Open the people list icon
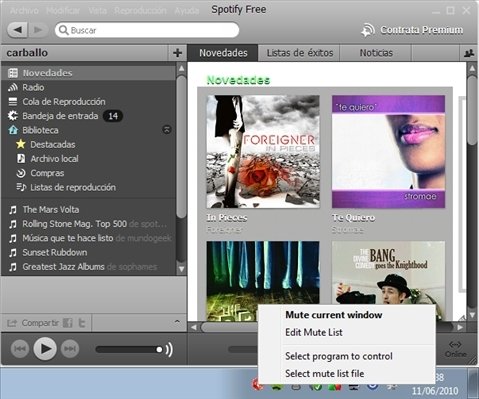The height and width of the screenshot is (399, 479). coord(469,53)
